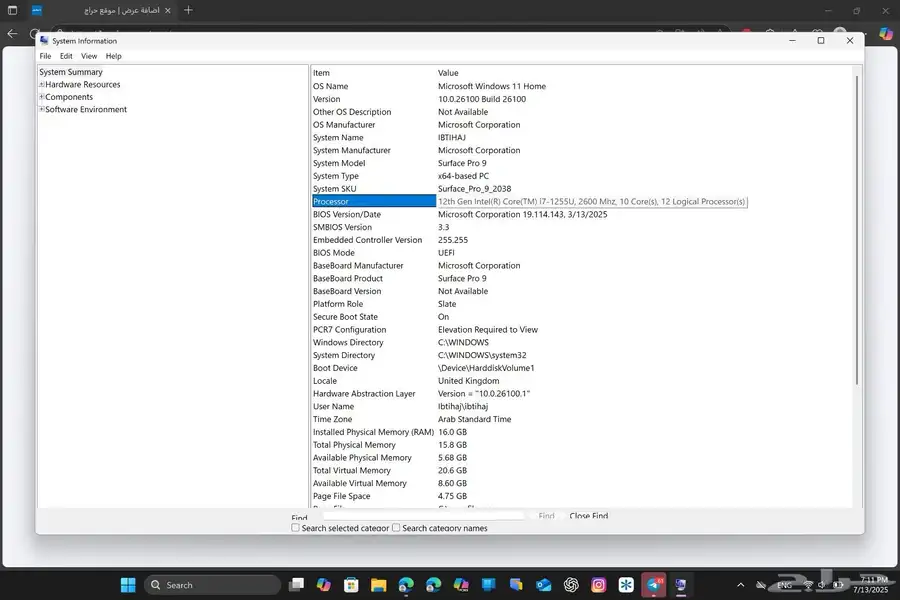This screenshot has width=900, height=600.
Task: Open the Copilot icon beside Task View
Action: point(324,585)
